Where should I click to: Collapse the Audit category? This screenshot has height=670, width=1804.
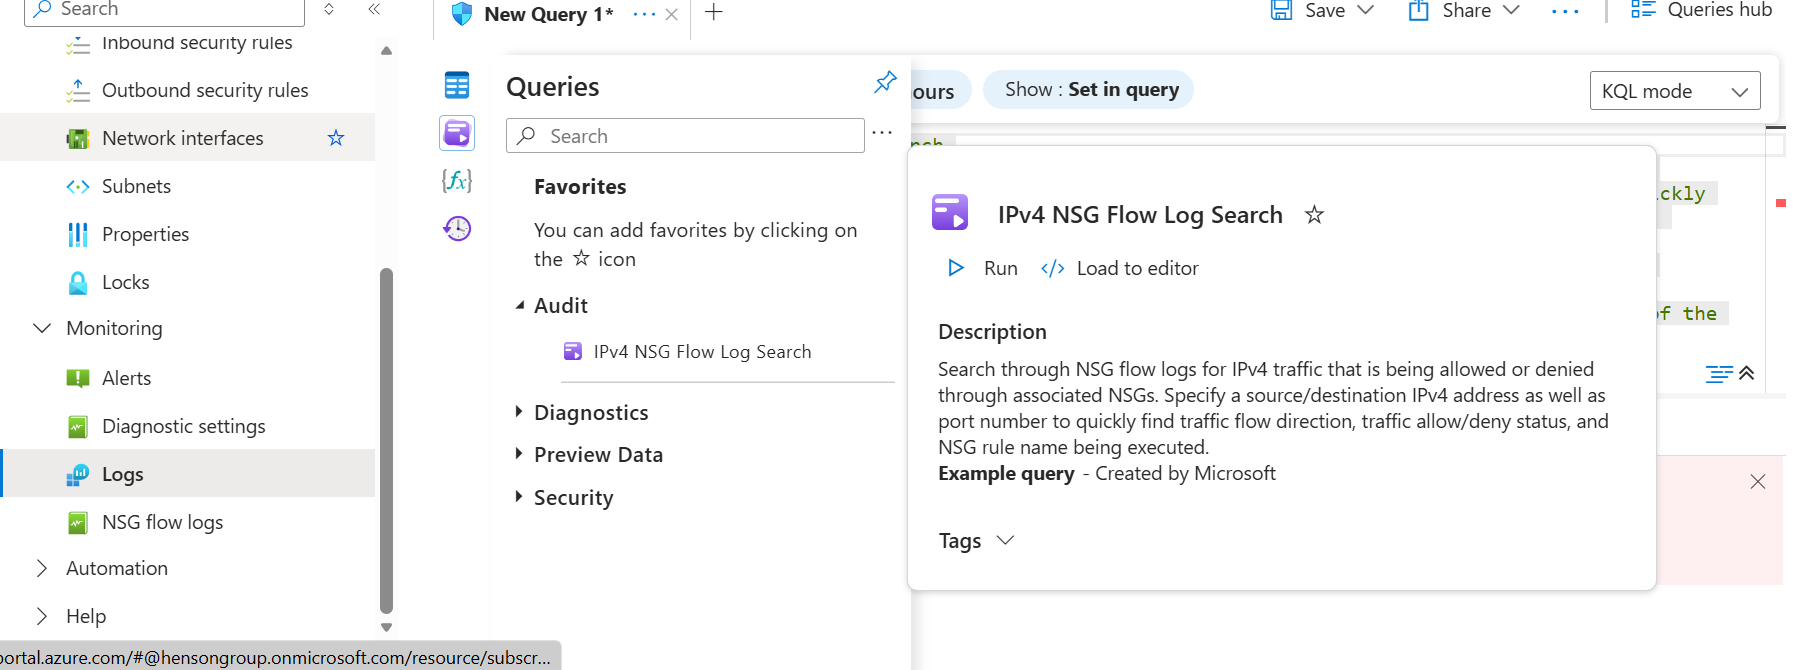point(519,305)
